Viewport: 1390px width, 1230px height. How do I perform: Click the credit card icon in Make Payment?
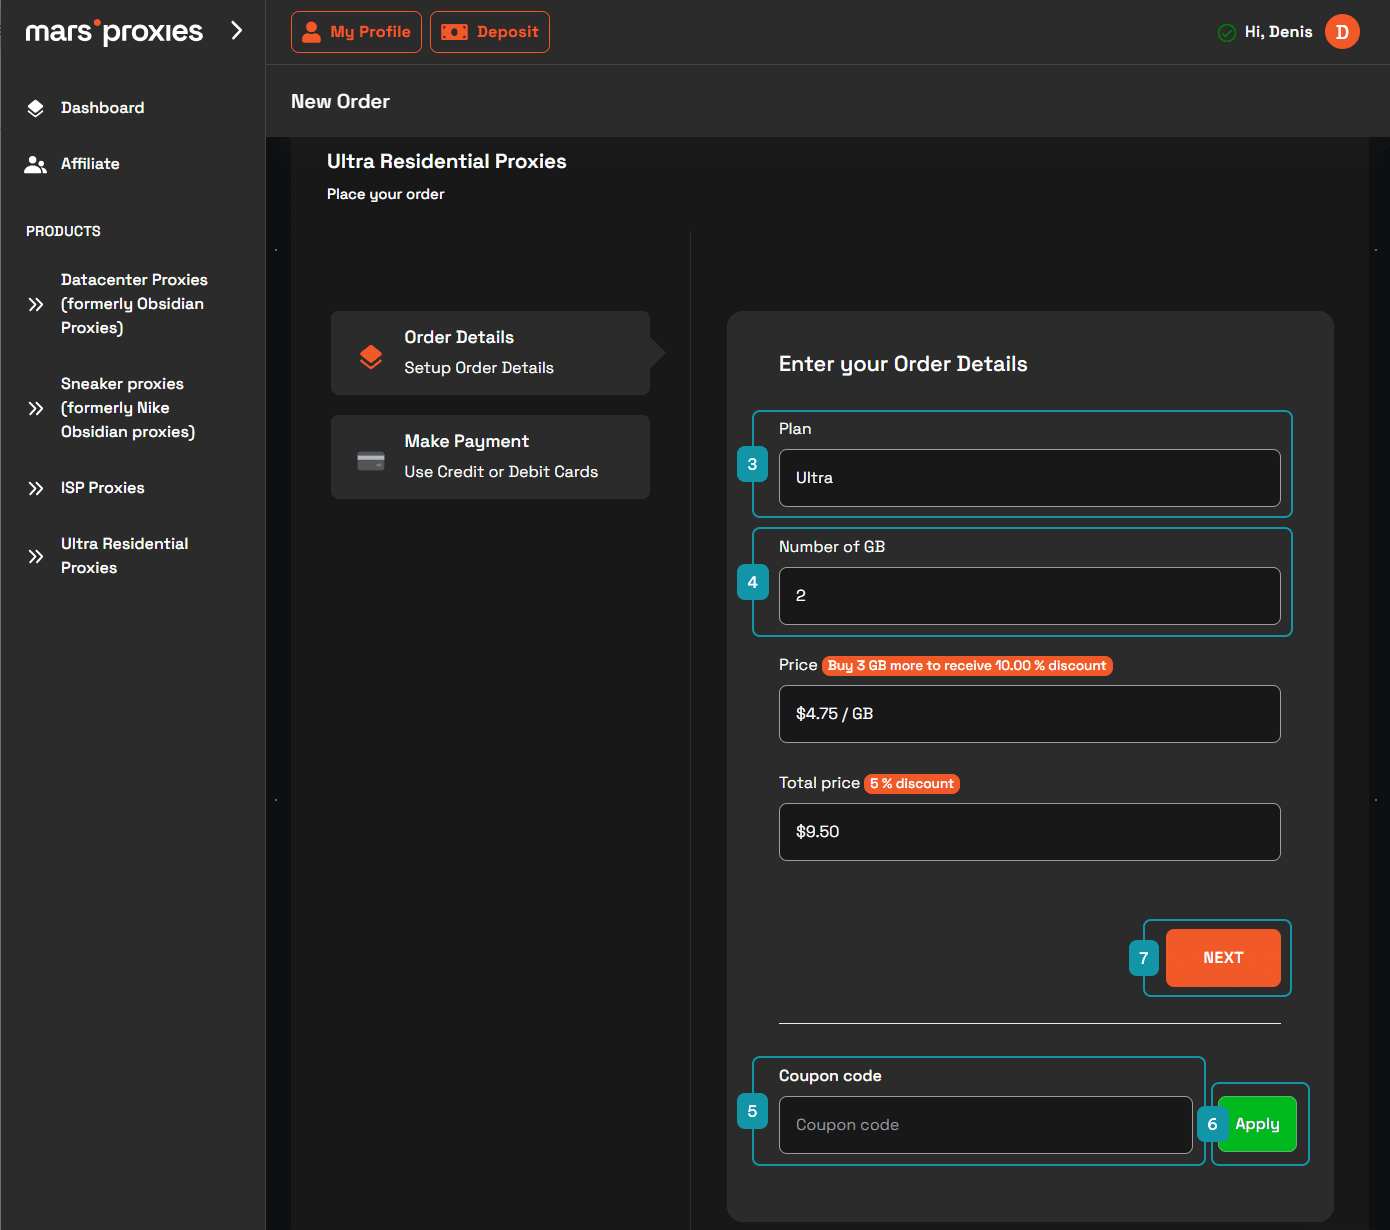[371, 461]
